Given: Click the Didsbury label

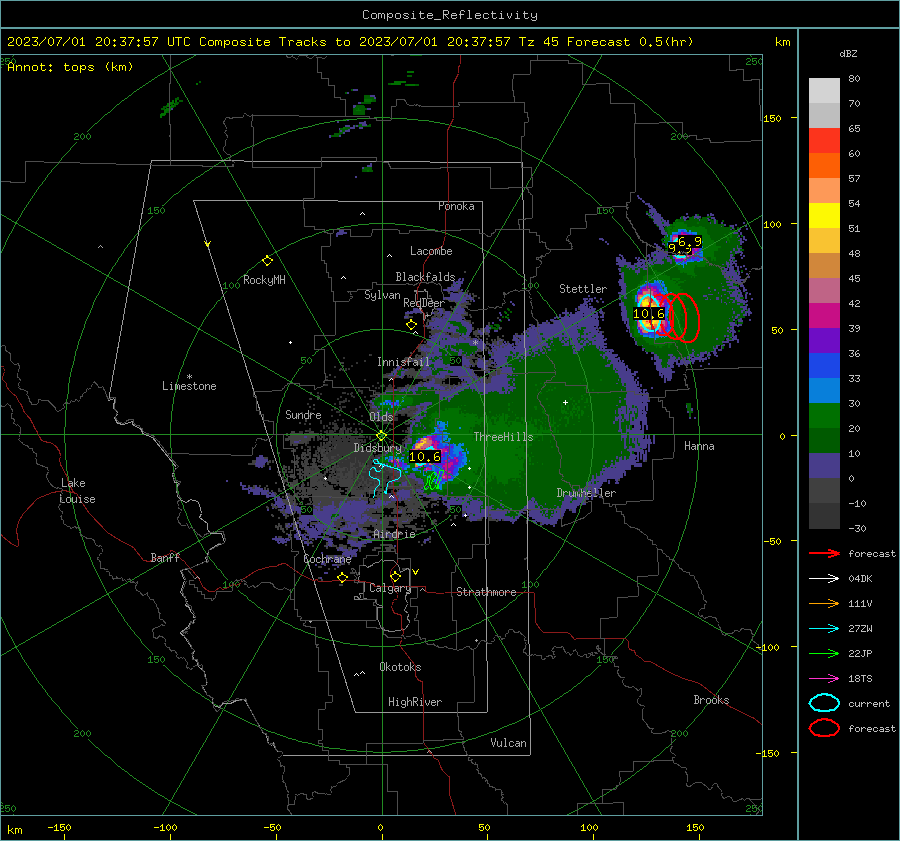Looking at the screenshot, I should pos(378,448).
